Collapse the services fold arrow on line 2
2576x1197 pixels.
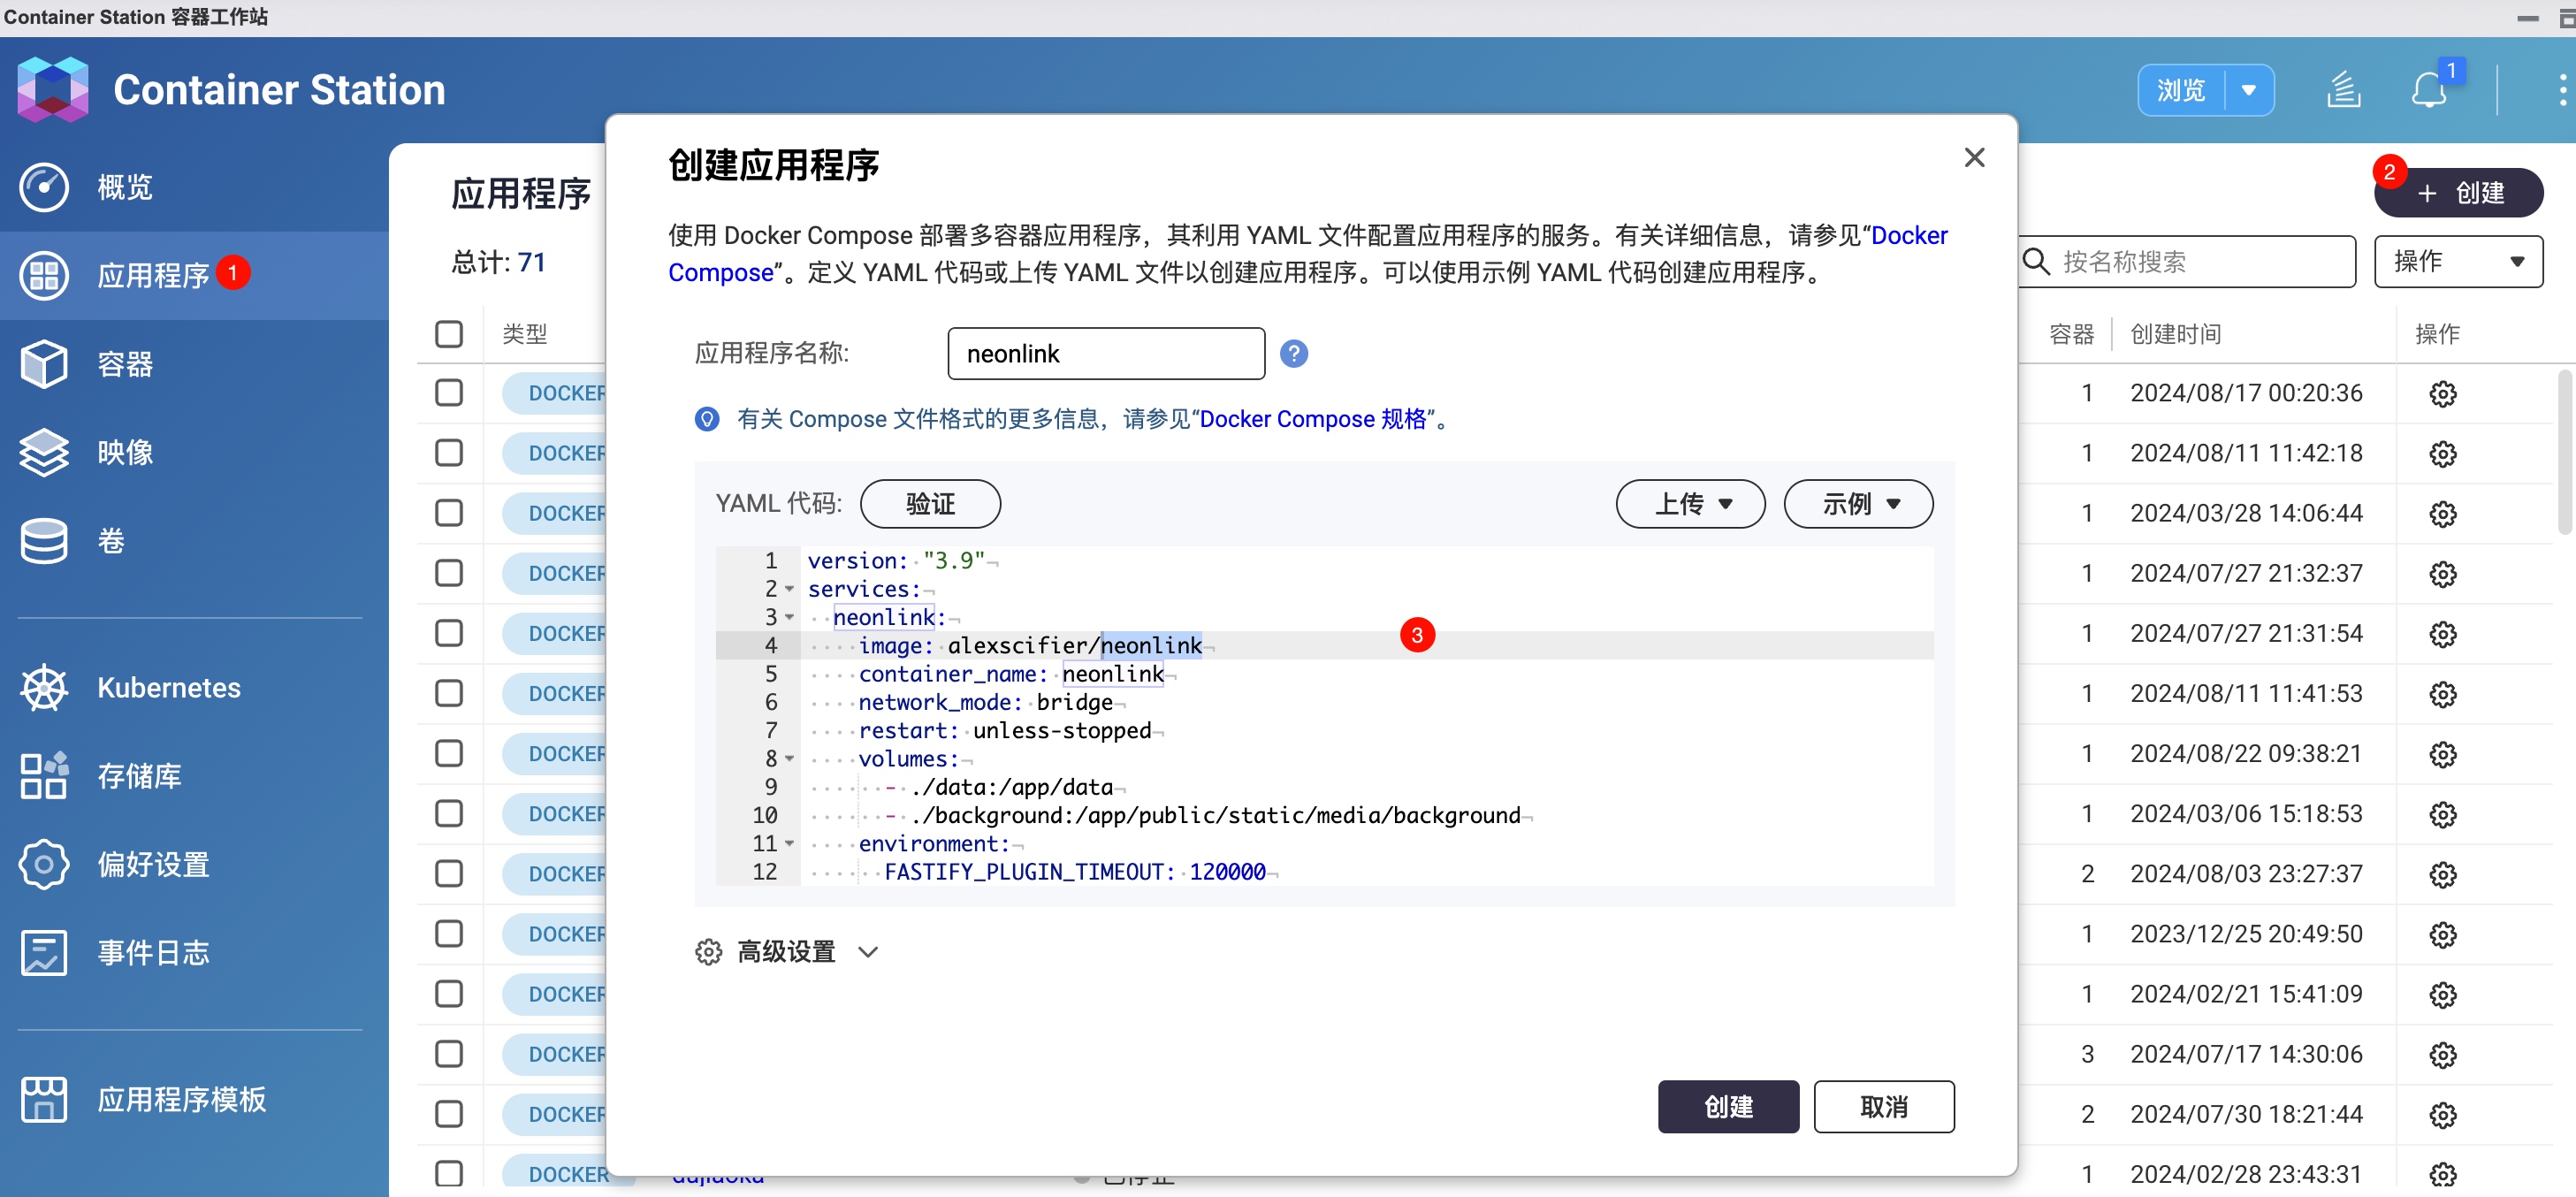[789, 589]
